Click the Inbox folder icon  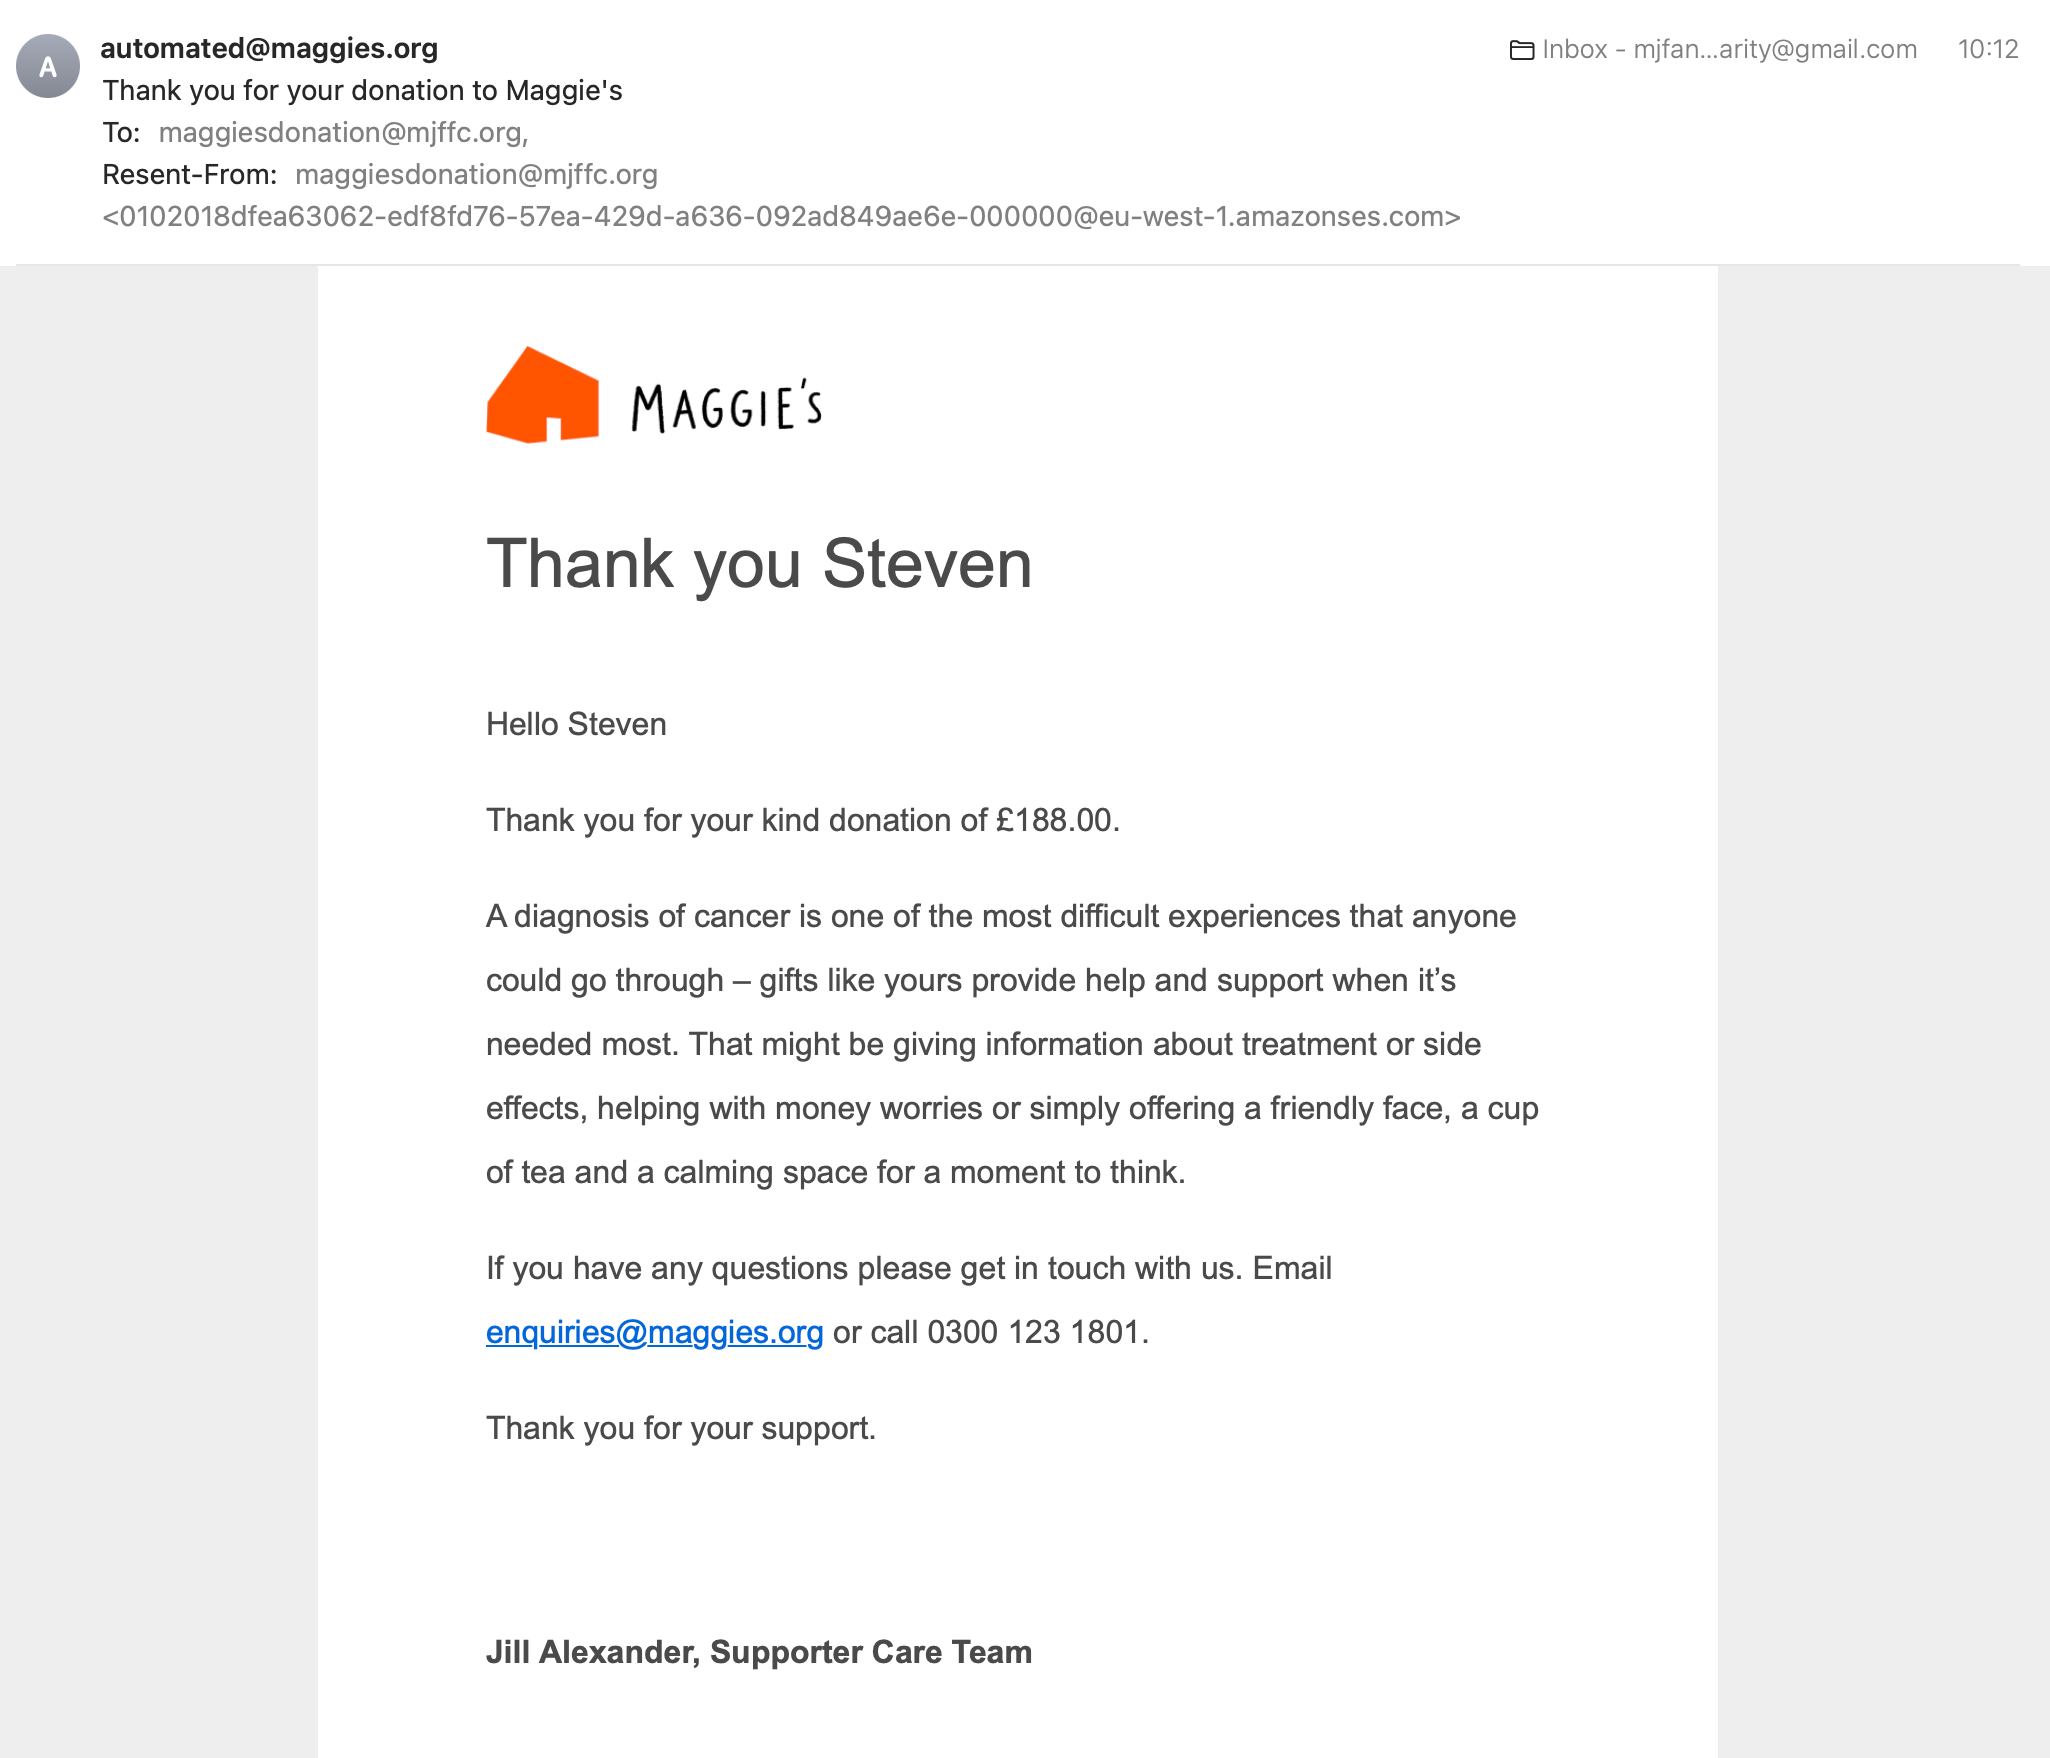point(1522,50)
